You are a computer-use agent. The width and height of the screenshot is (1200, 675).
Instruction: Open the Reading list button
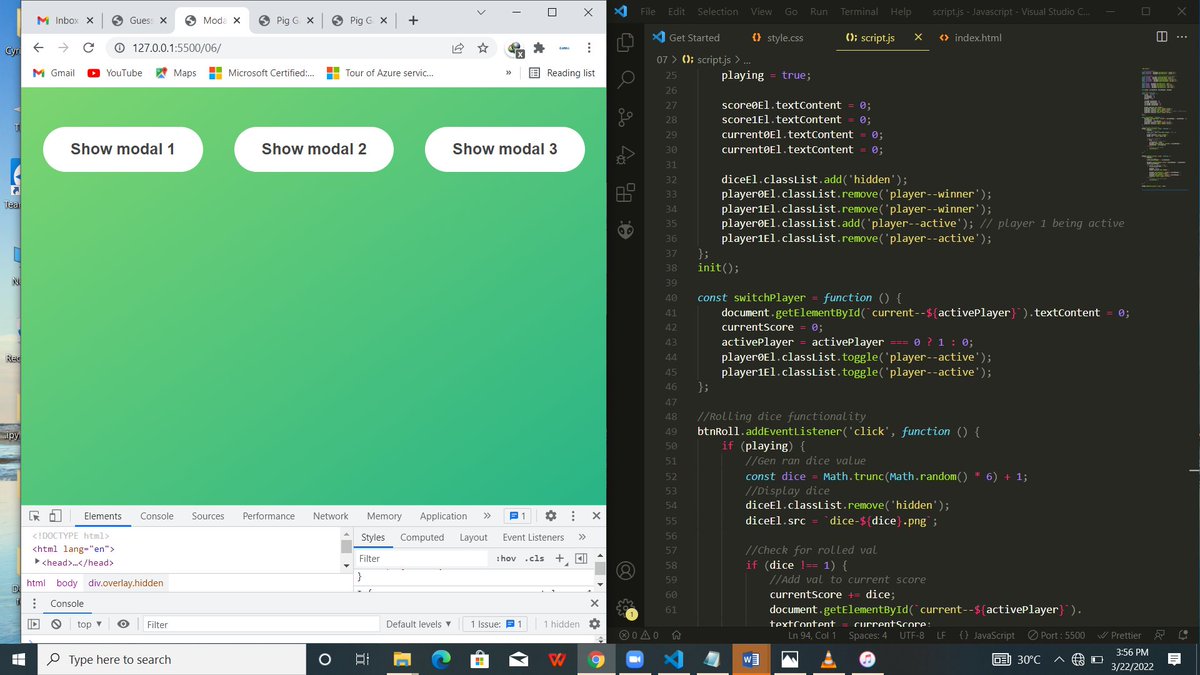click(x=562, y=73)
